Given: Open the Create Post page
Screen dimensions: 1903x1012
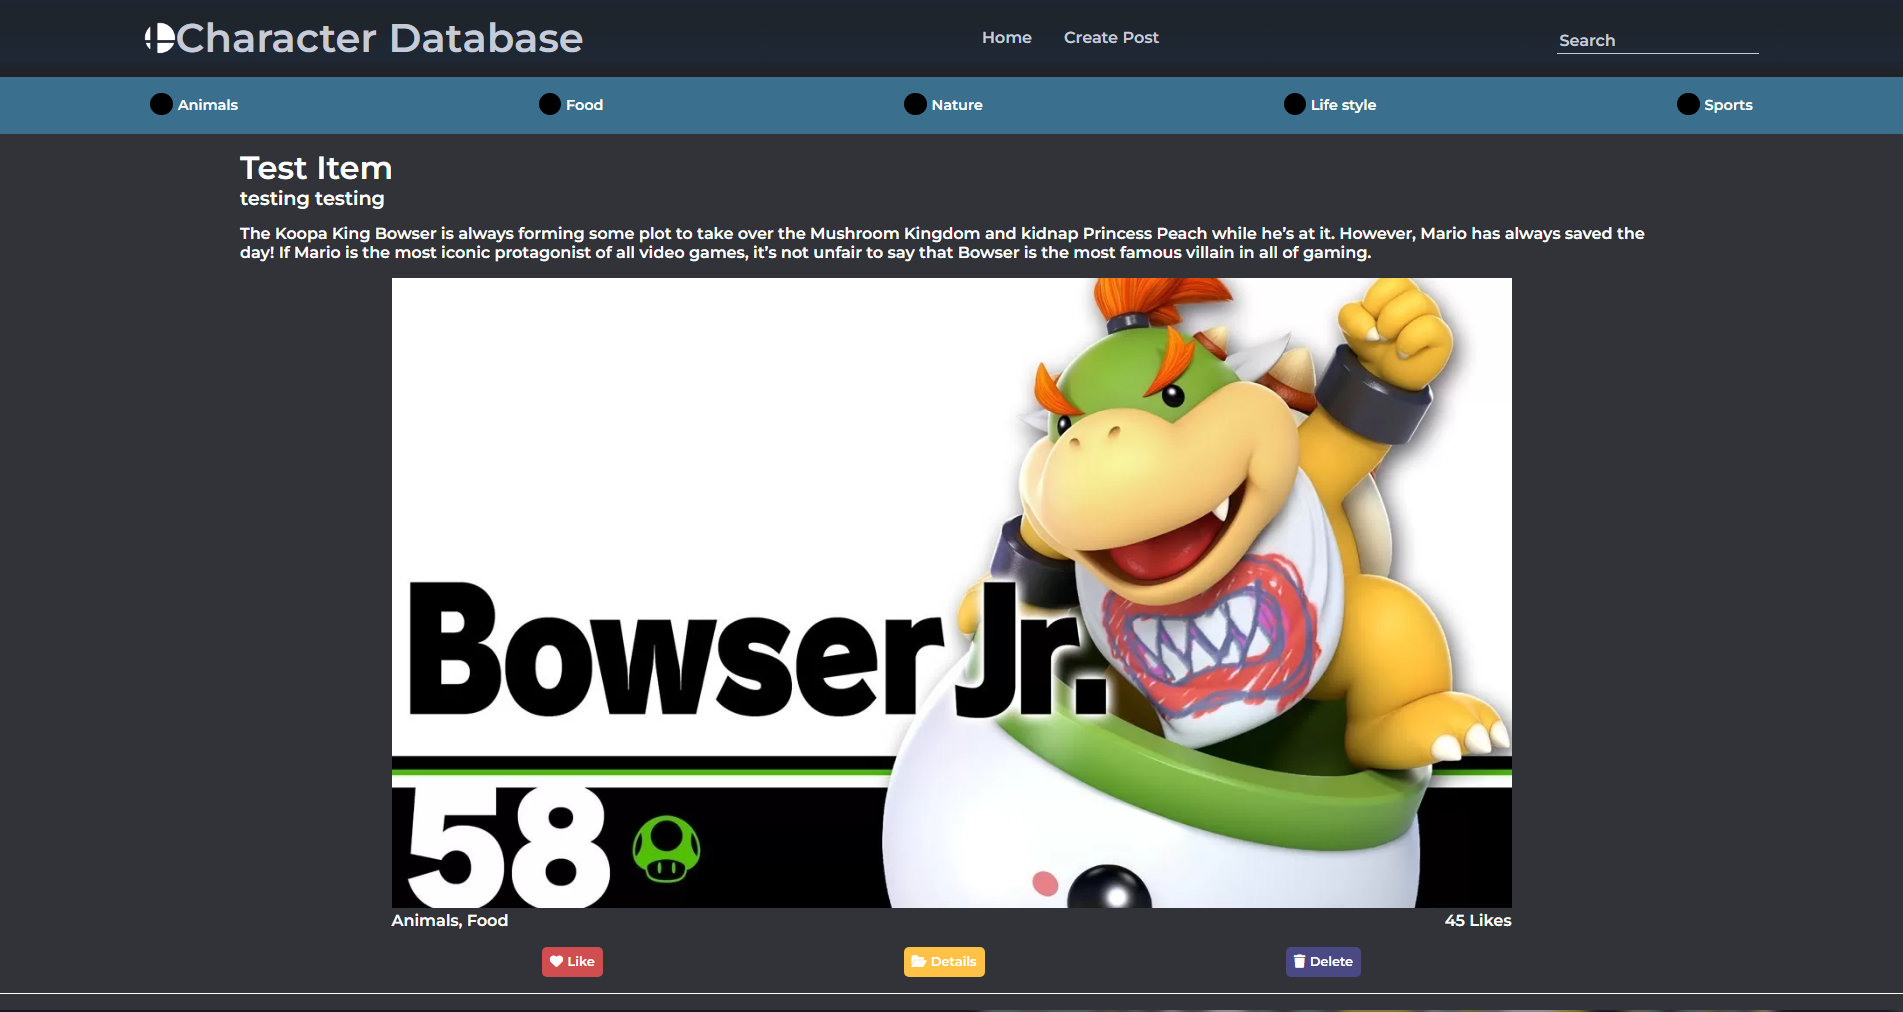Looking at the screenshot, I should click(x=1110, y=37).
